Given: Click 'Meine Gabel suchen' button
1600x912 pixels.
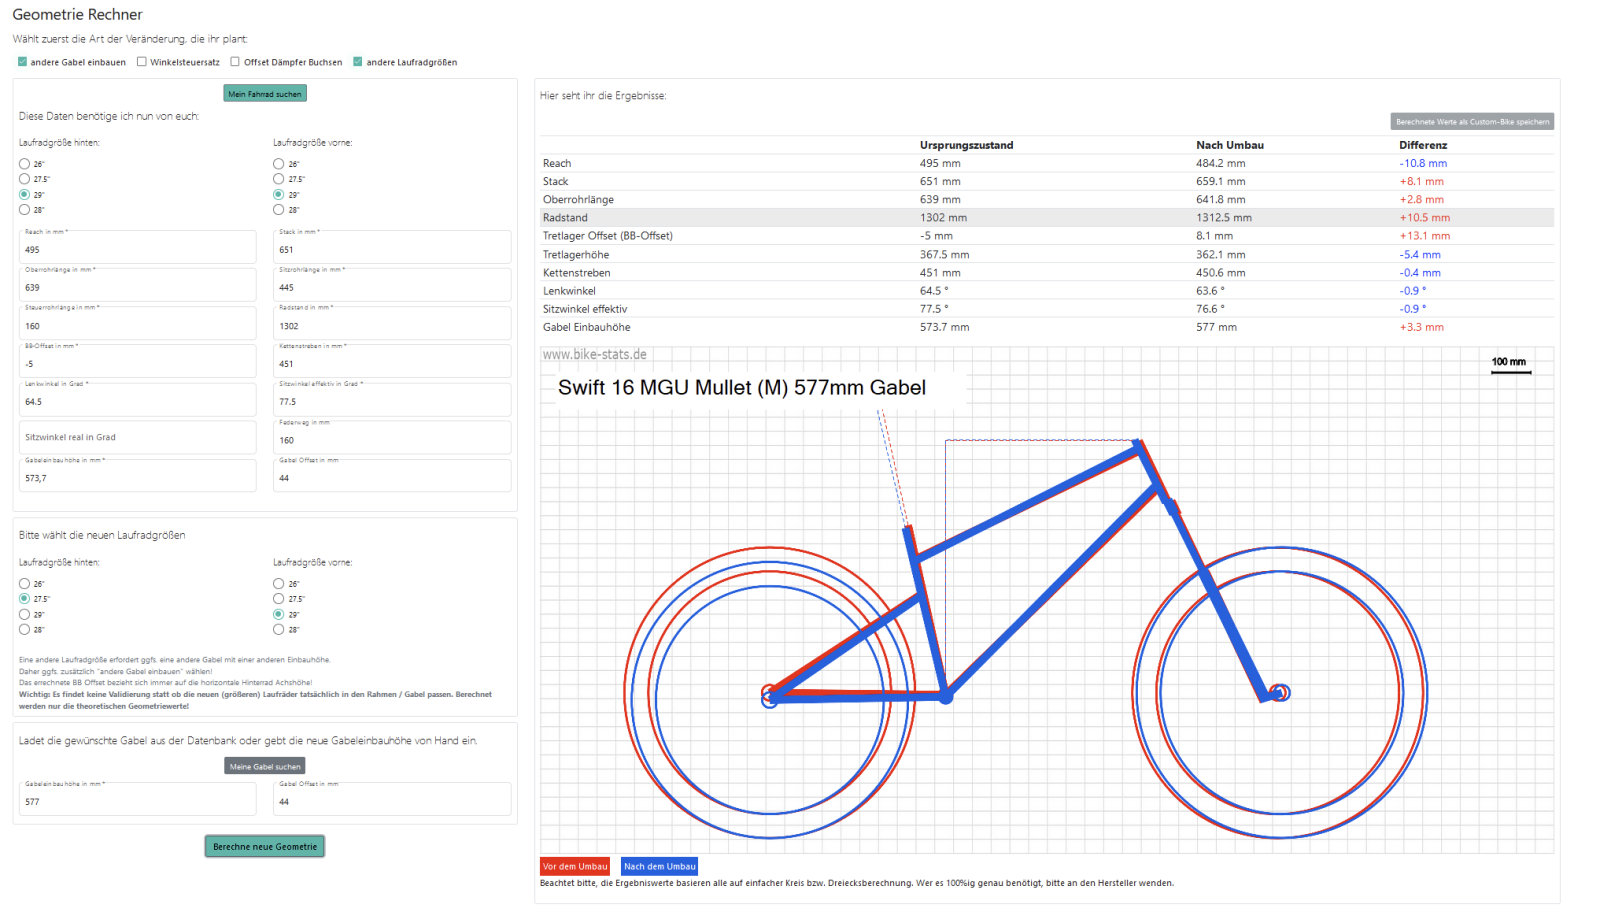Looking at the screenshot, I should [x=265, y=766].
